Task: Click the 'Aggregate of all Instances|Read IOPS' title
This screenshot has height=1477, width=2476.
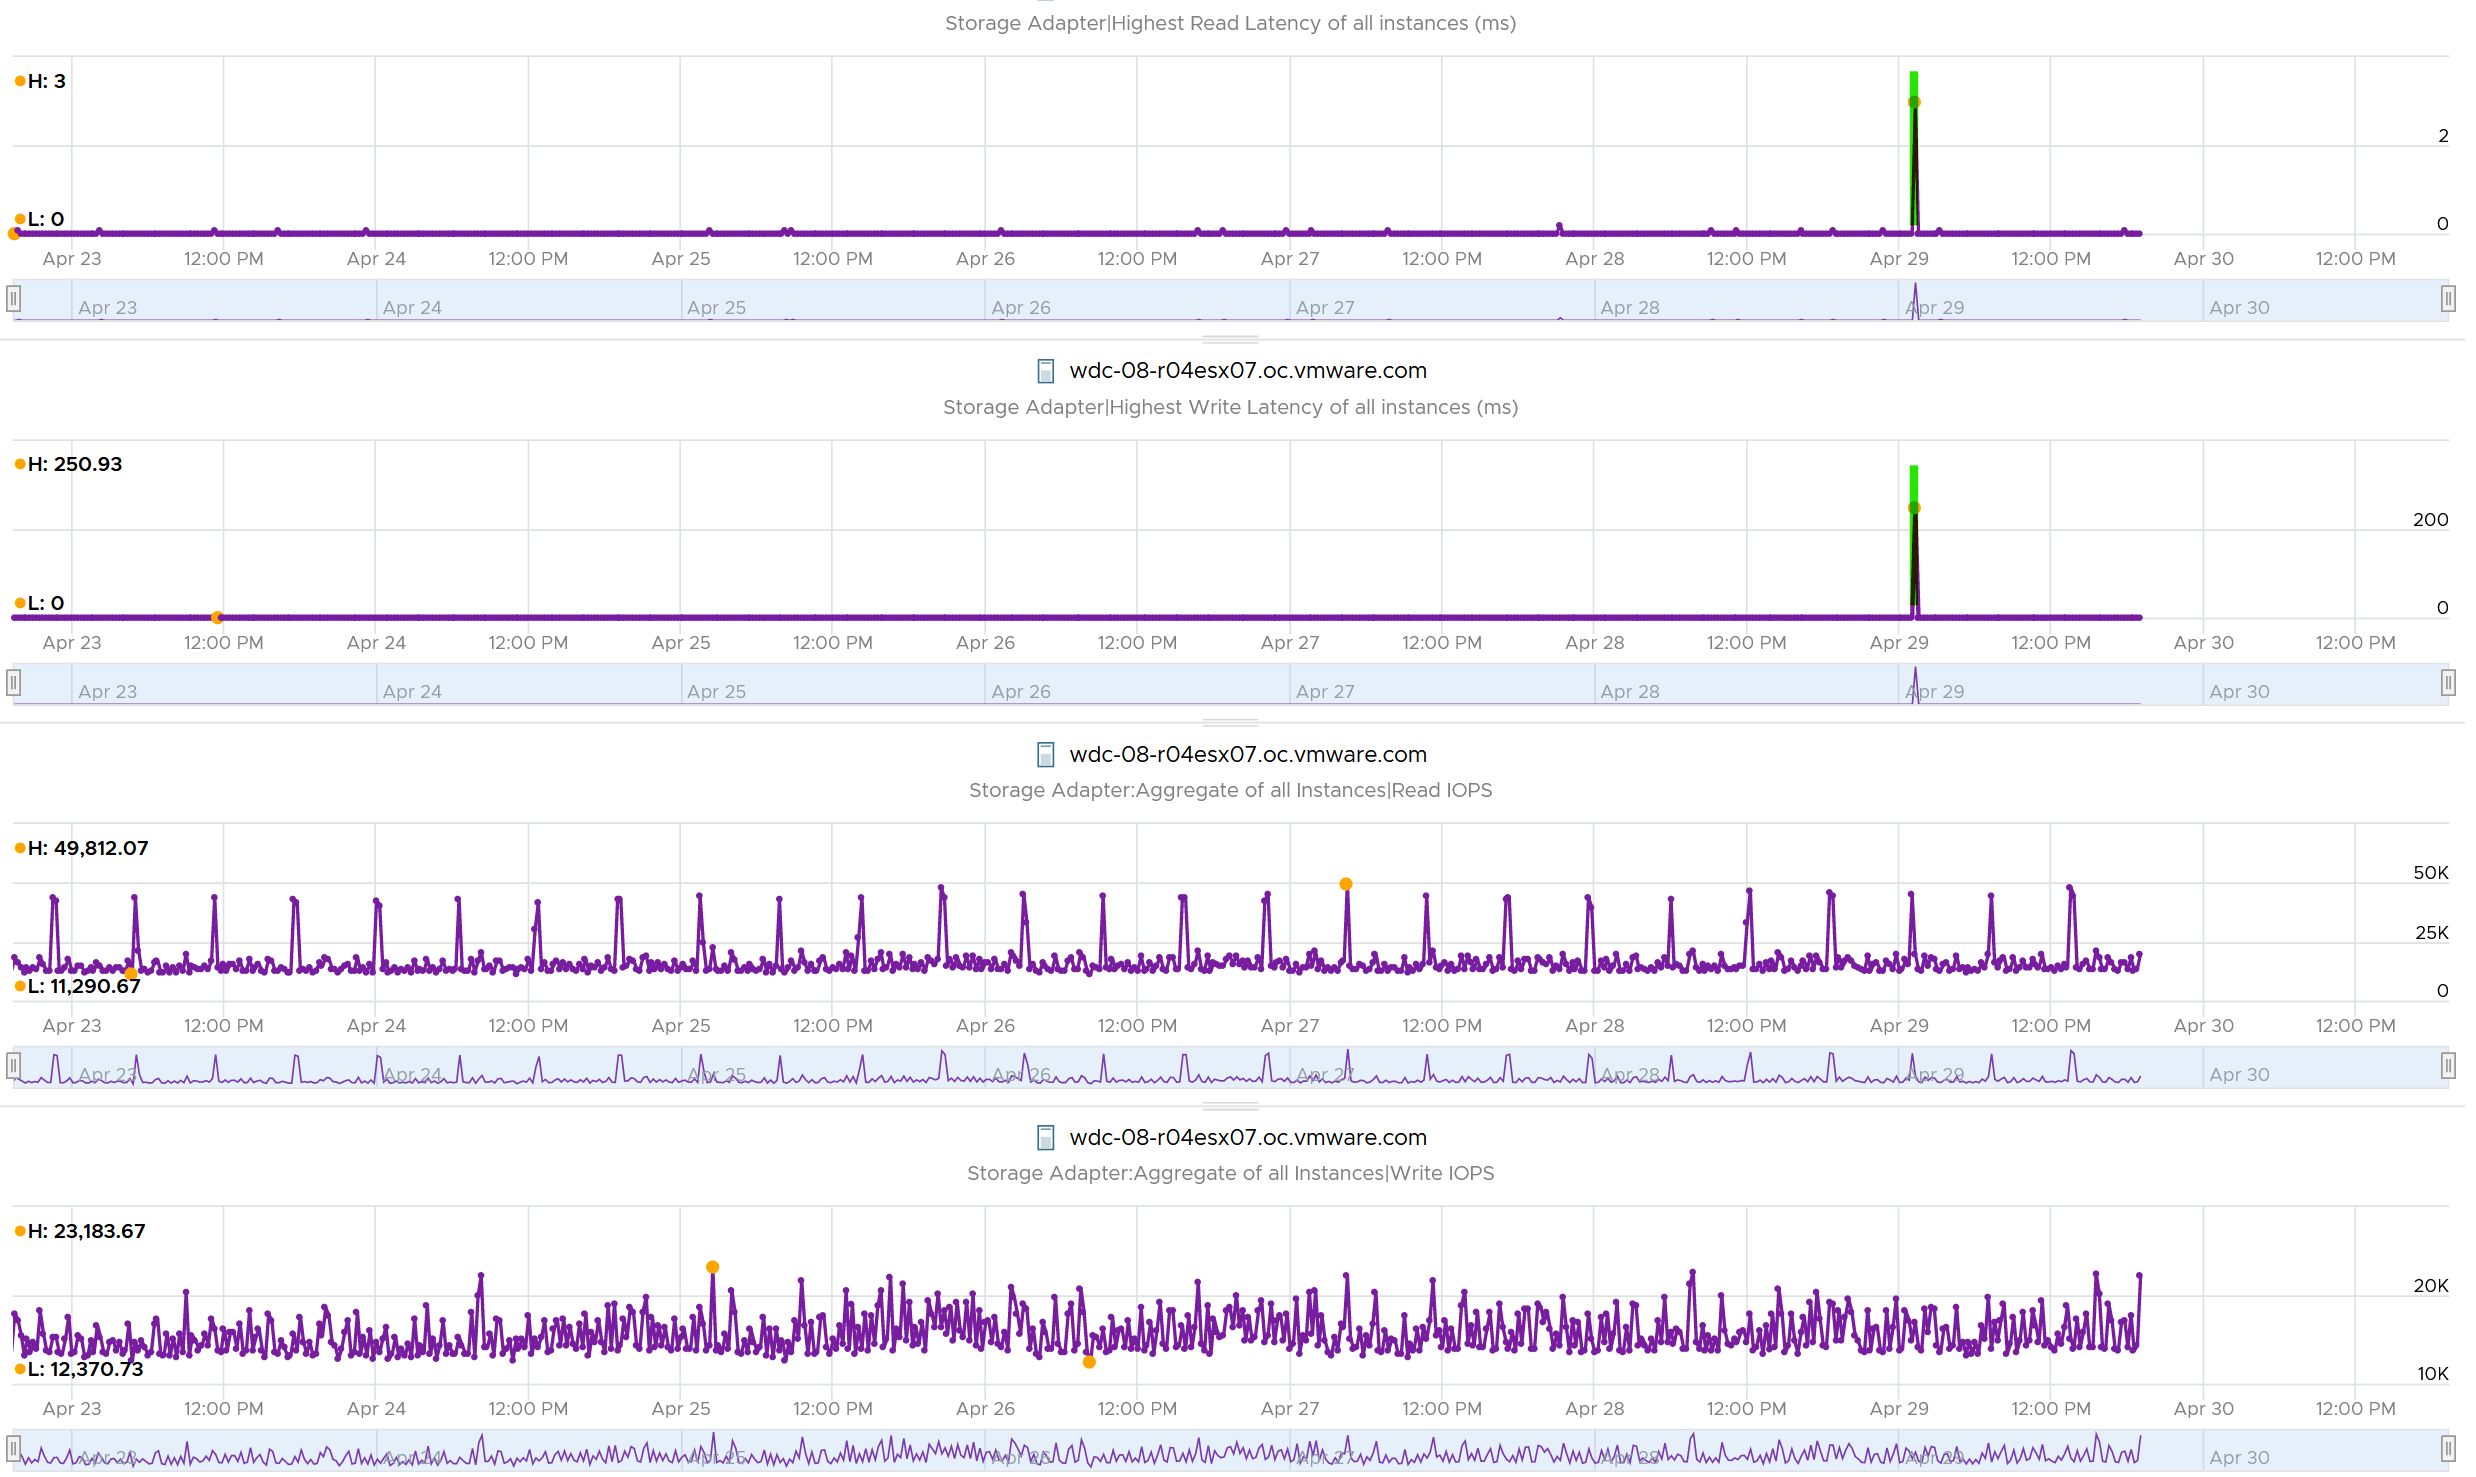Action: tap(1230, 791)
